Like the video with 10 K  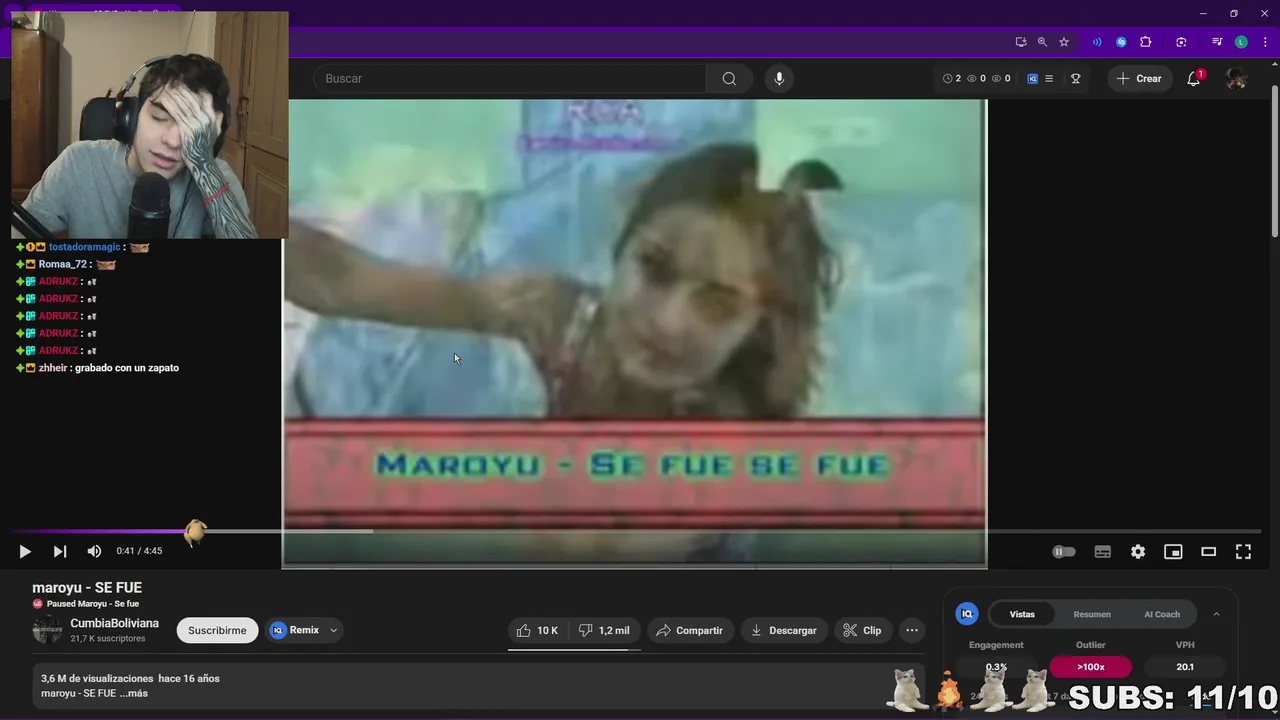point(537,631)
